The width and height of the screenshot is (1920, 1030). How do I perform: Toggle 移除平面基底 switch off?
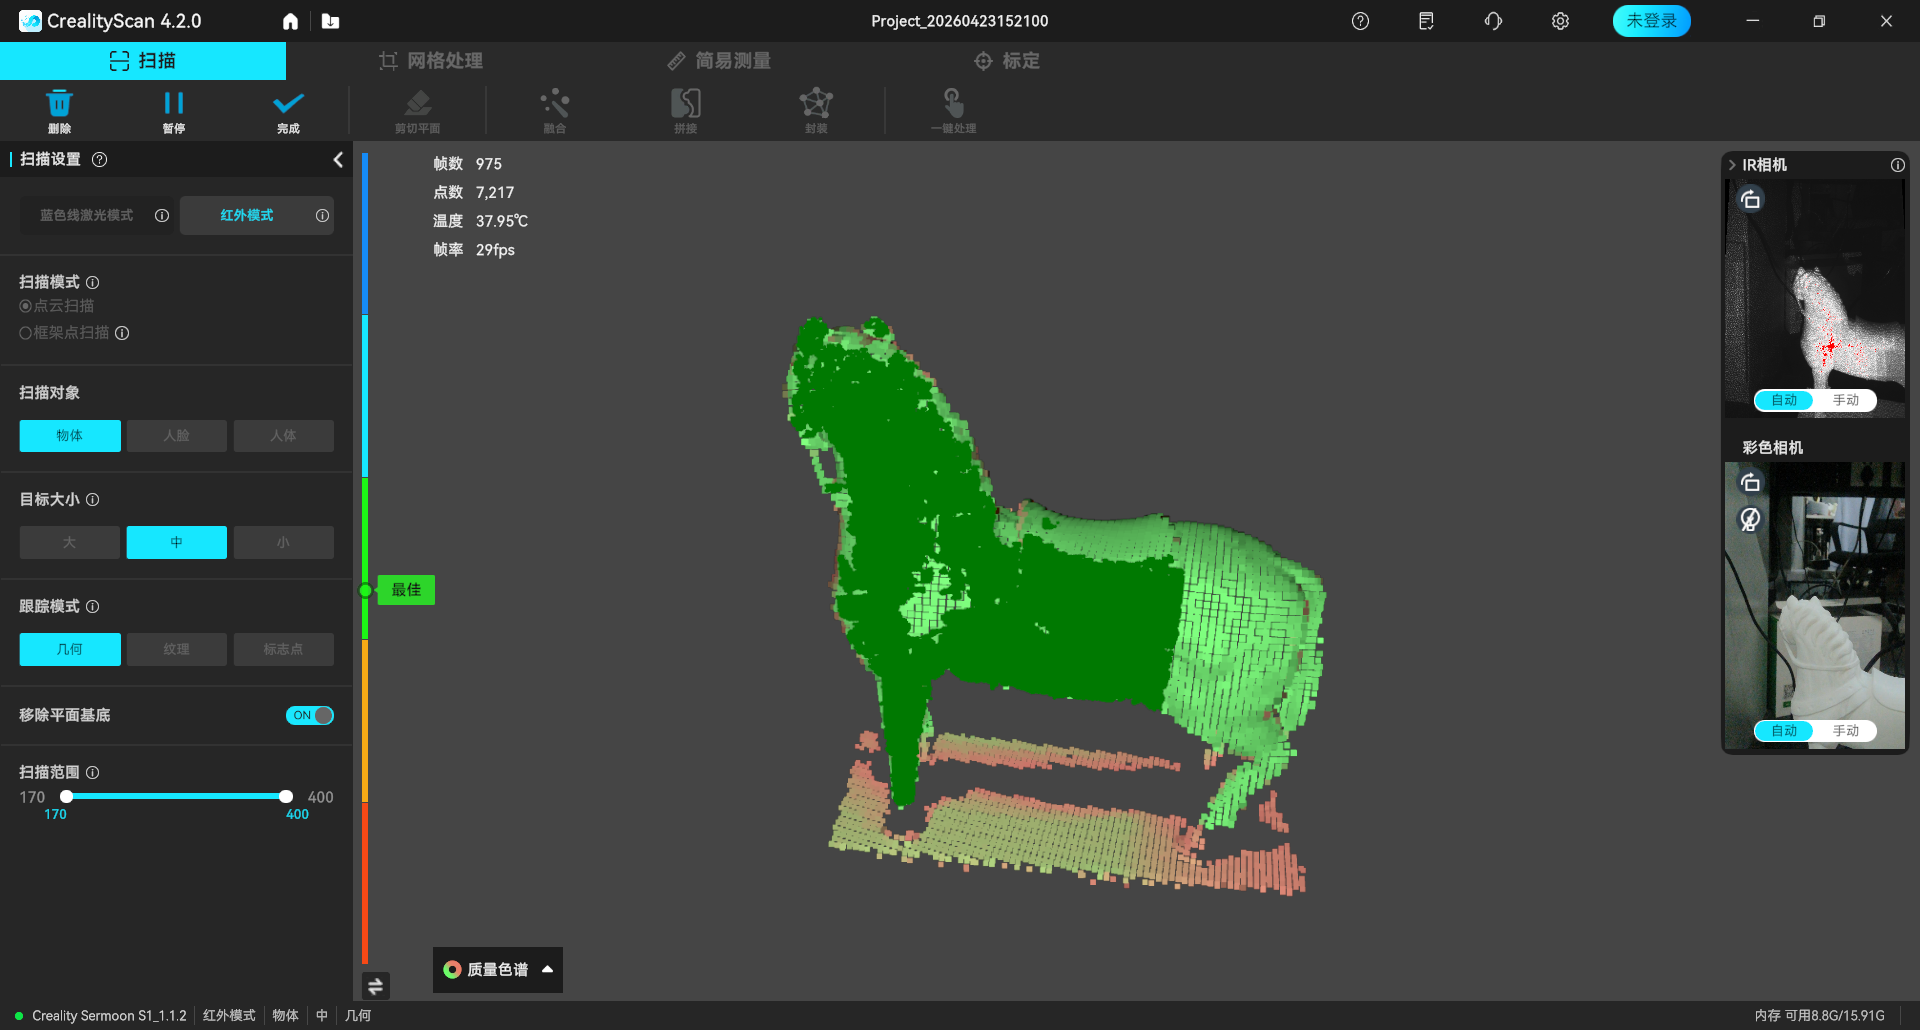[x=310, y=715]
